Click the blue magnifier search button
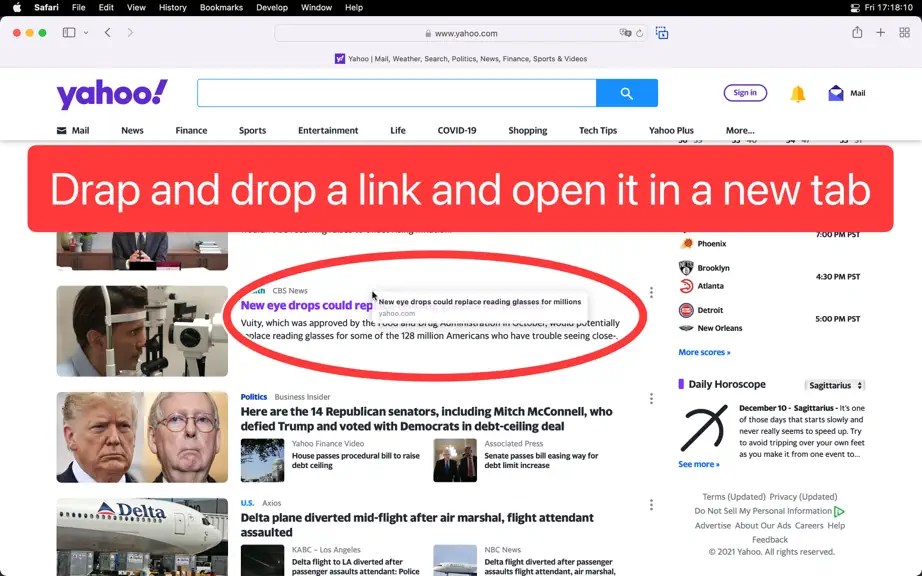The image size is (922, 576). 627,93
